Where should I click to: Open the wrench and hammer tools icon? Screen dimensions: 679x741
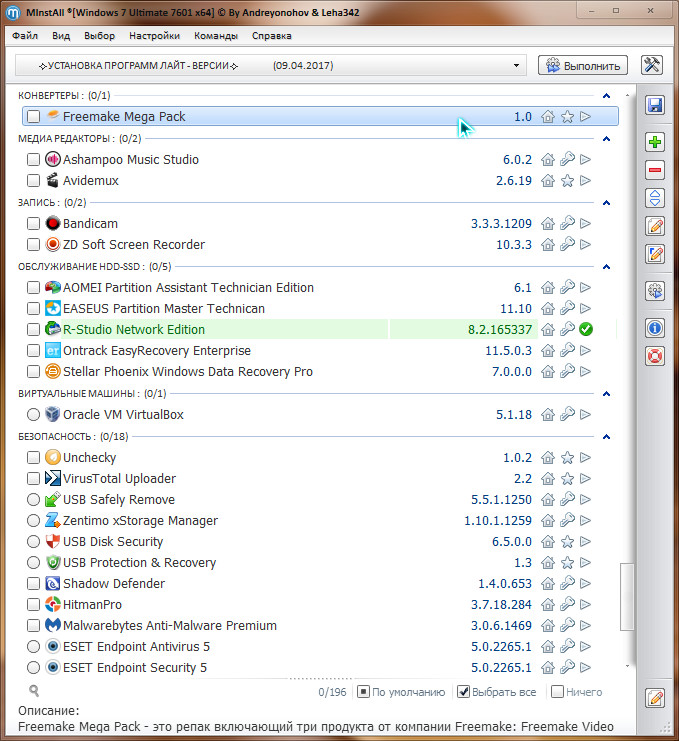pyautogui.click(x=652, y=65)
